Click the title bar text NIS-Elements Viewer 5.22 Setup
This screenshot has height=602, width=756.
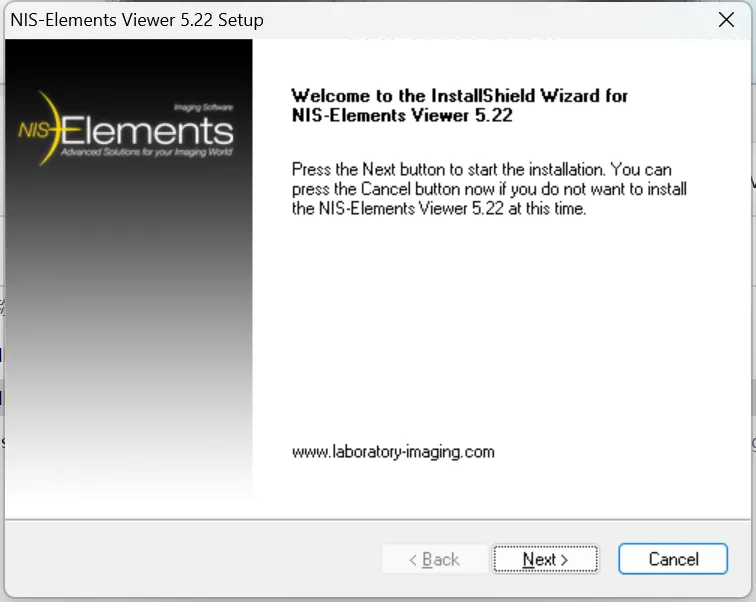pos(137,20)
